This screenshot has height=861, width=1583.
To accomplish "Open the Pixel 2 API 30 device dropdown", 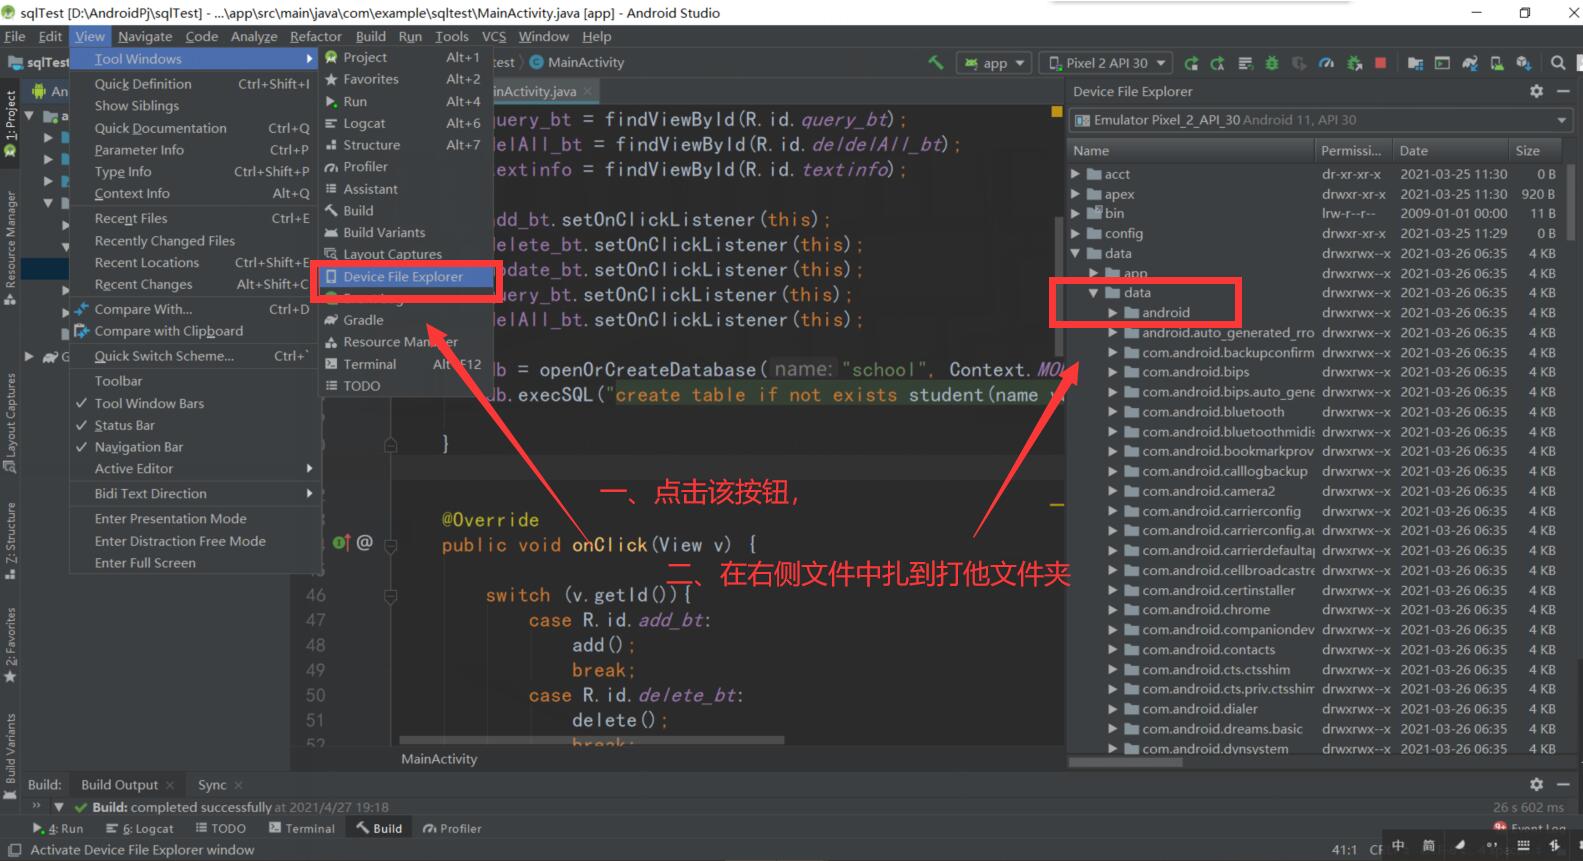I will click(x=1106, y=63).
